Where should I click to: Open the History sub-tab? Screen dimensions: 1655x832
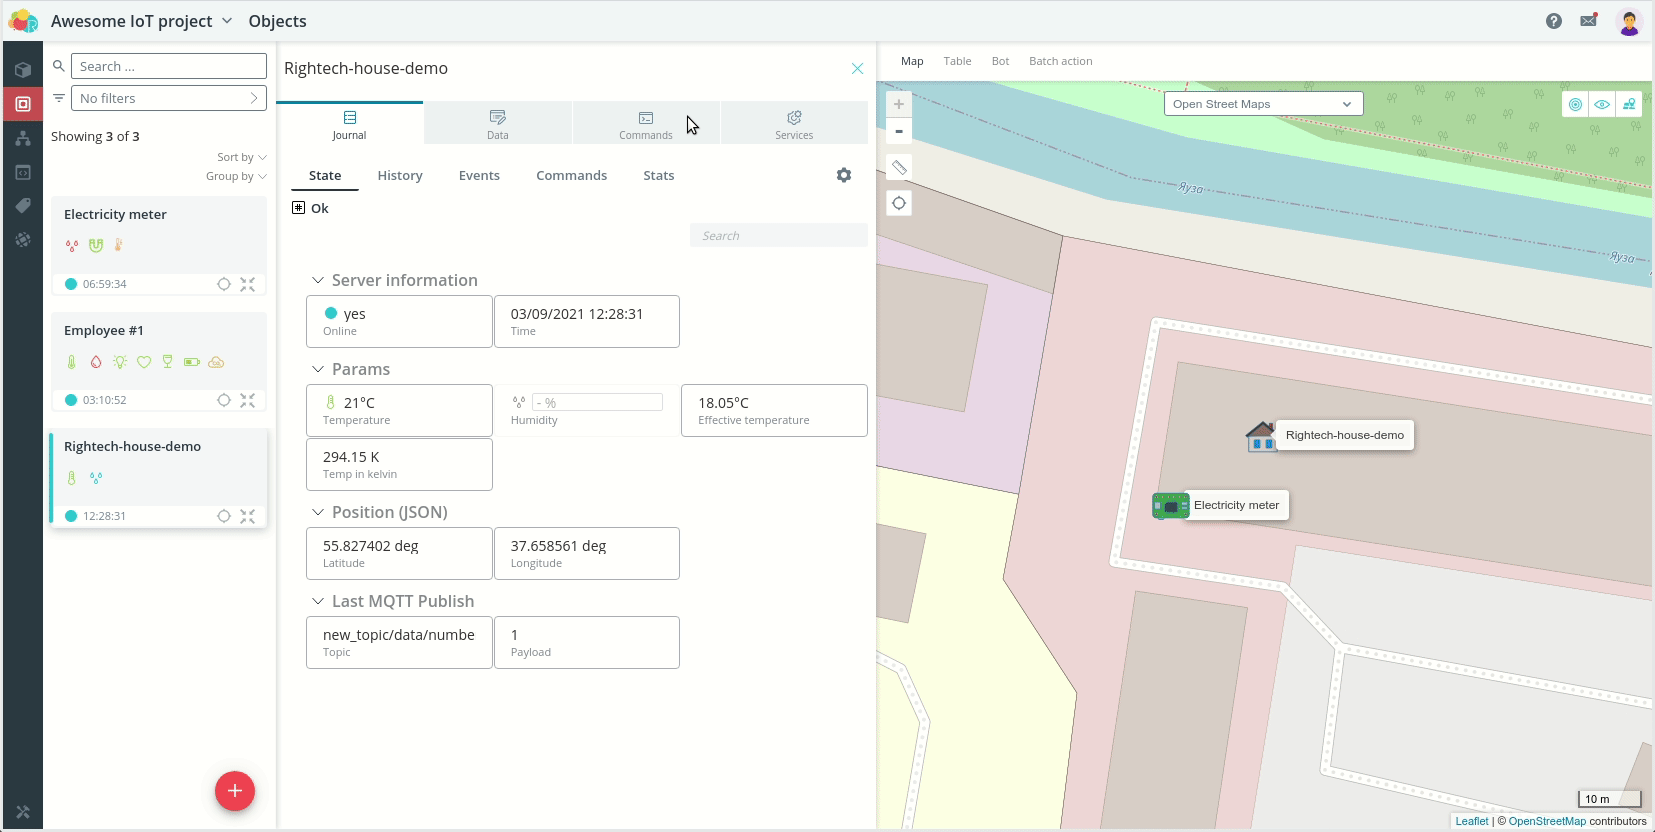(400, 176)
